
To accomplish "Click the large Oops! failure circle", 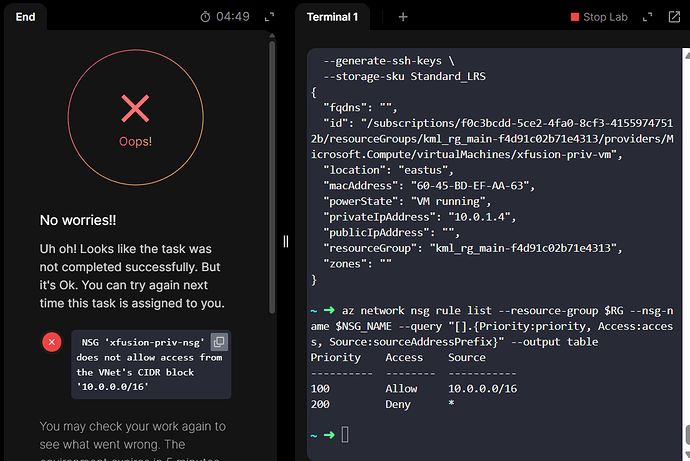I will [136, 113].
